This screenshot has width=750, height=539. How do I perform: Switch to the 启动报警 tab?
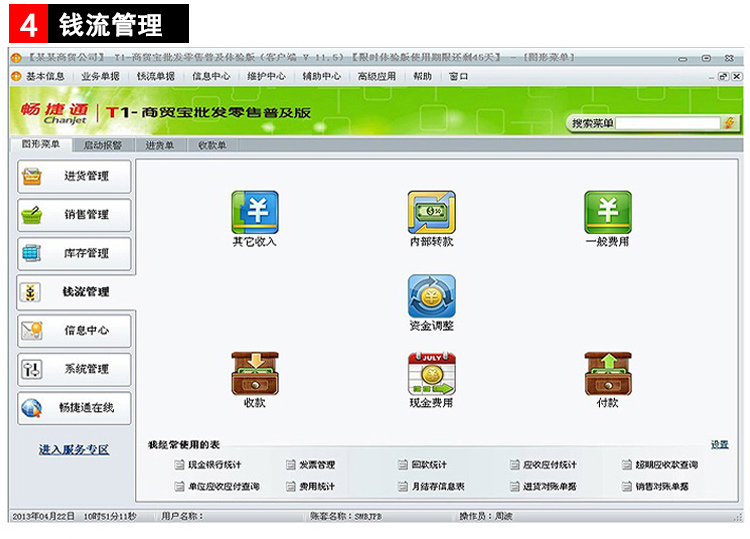pyautogui.click(x=102, y=145)
